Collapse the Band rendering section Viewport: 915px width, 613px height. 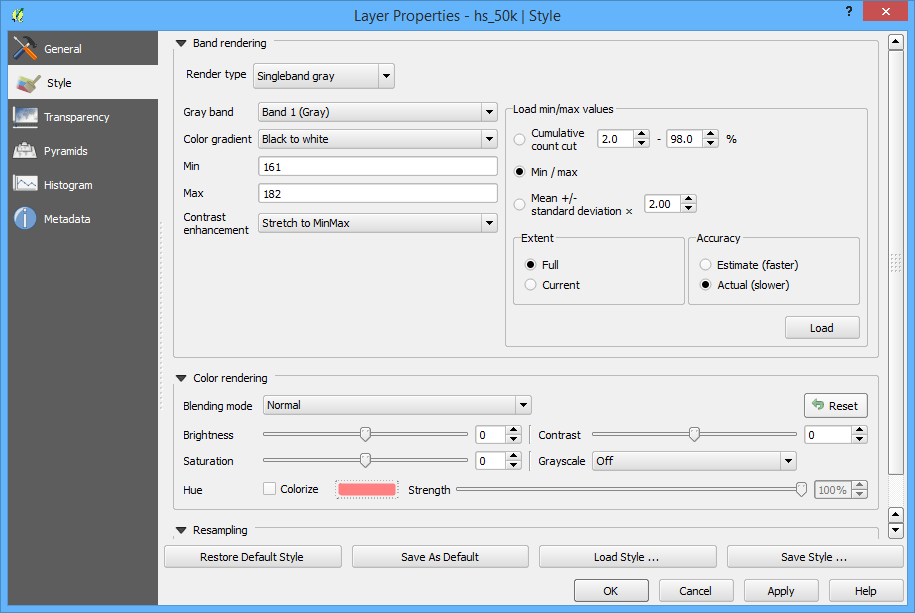coord(181,43)
